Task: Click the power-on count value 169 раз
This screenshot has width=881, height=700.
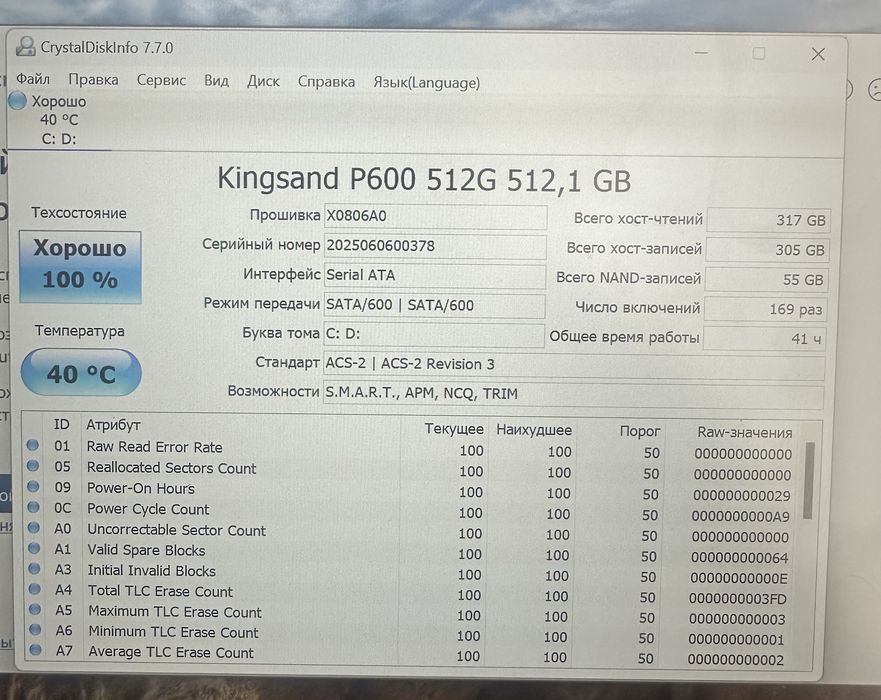Action: [x=766, y=309]
